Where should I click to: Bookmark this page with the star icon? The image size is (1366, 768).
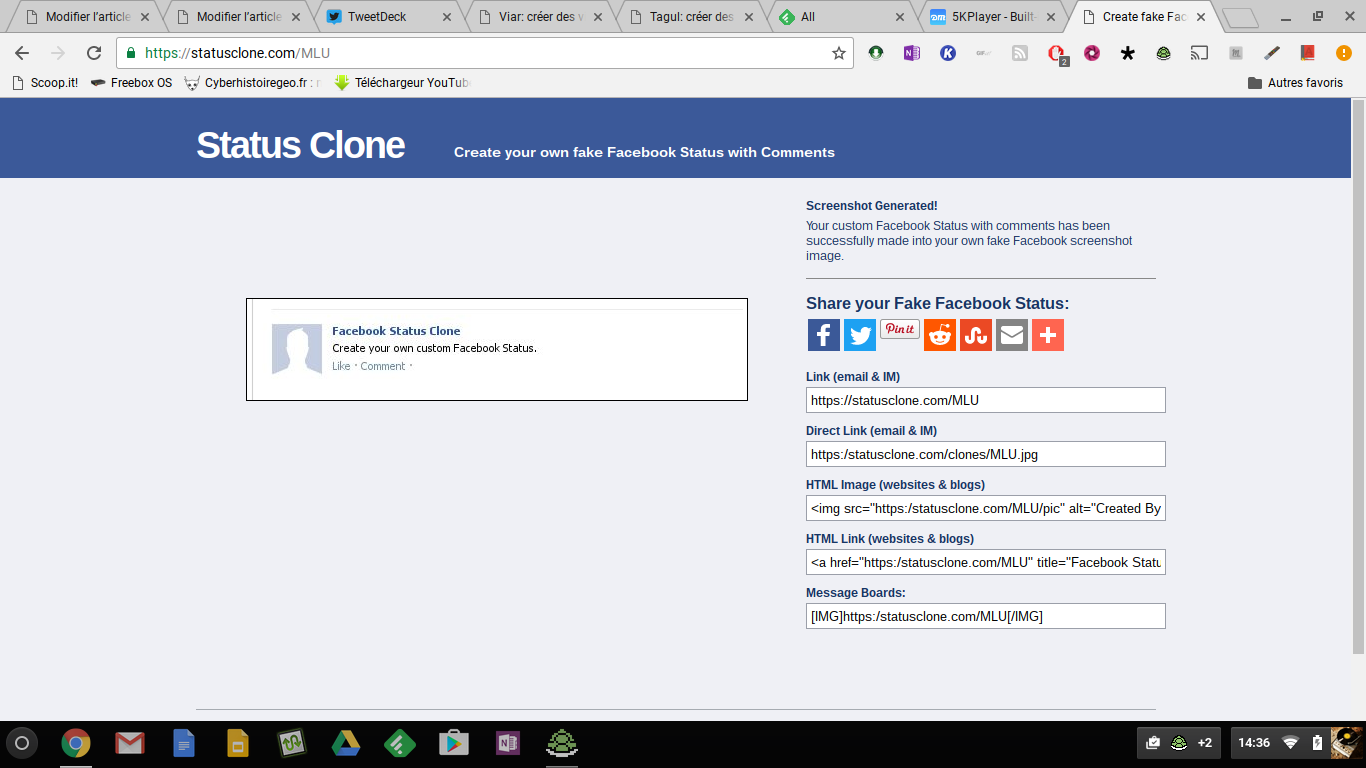[x=839, y=53]
